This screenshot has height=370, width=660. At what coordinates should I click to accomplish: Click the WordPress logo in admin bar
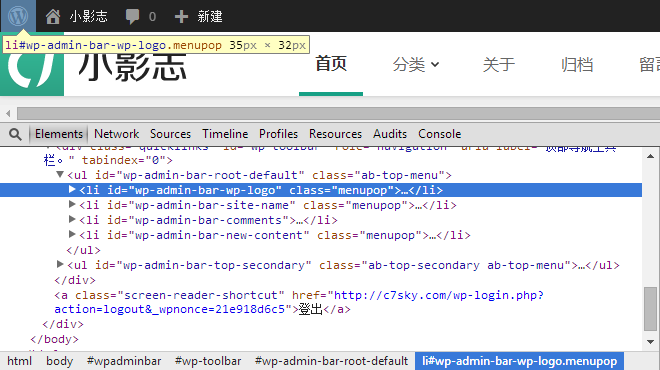tap(18, 16)
